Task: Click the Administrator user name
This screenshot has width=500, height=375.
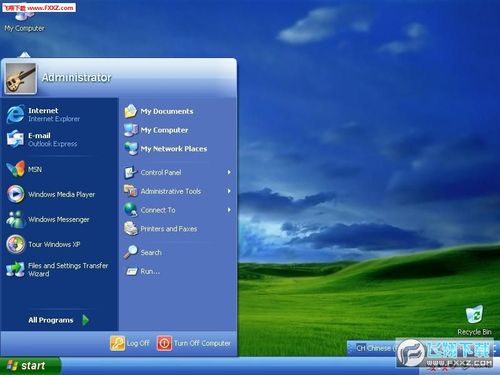Action: 76,77
